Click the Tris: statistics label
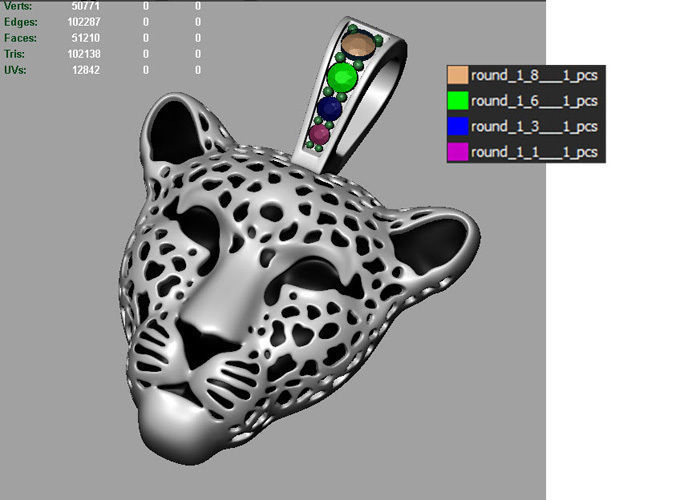Viewport: 676px width, 500px height. click(14, 54)
